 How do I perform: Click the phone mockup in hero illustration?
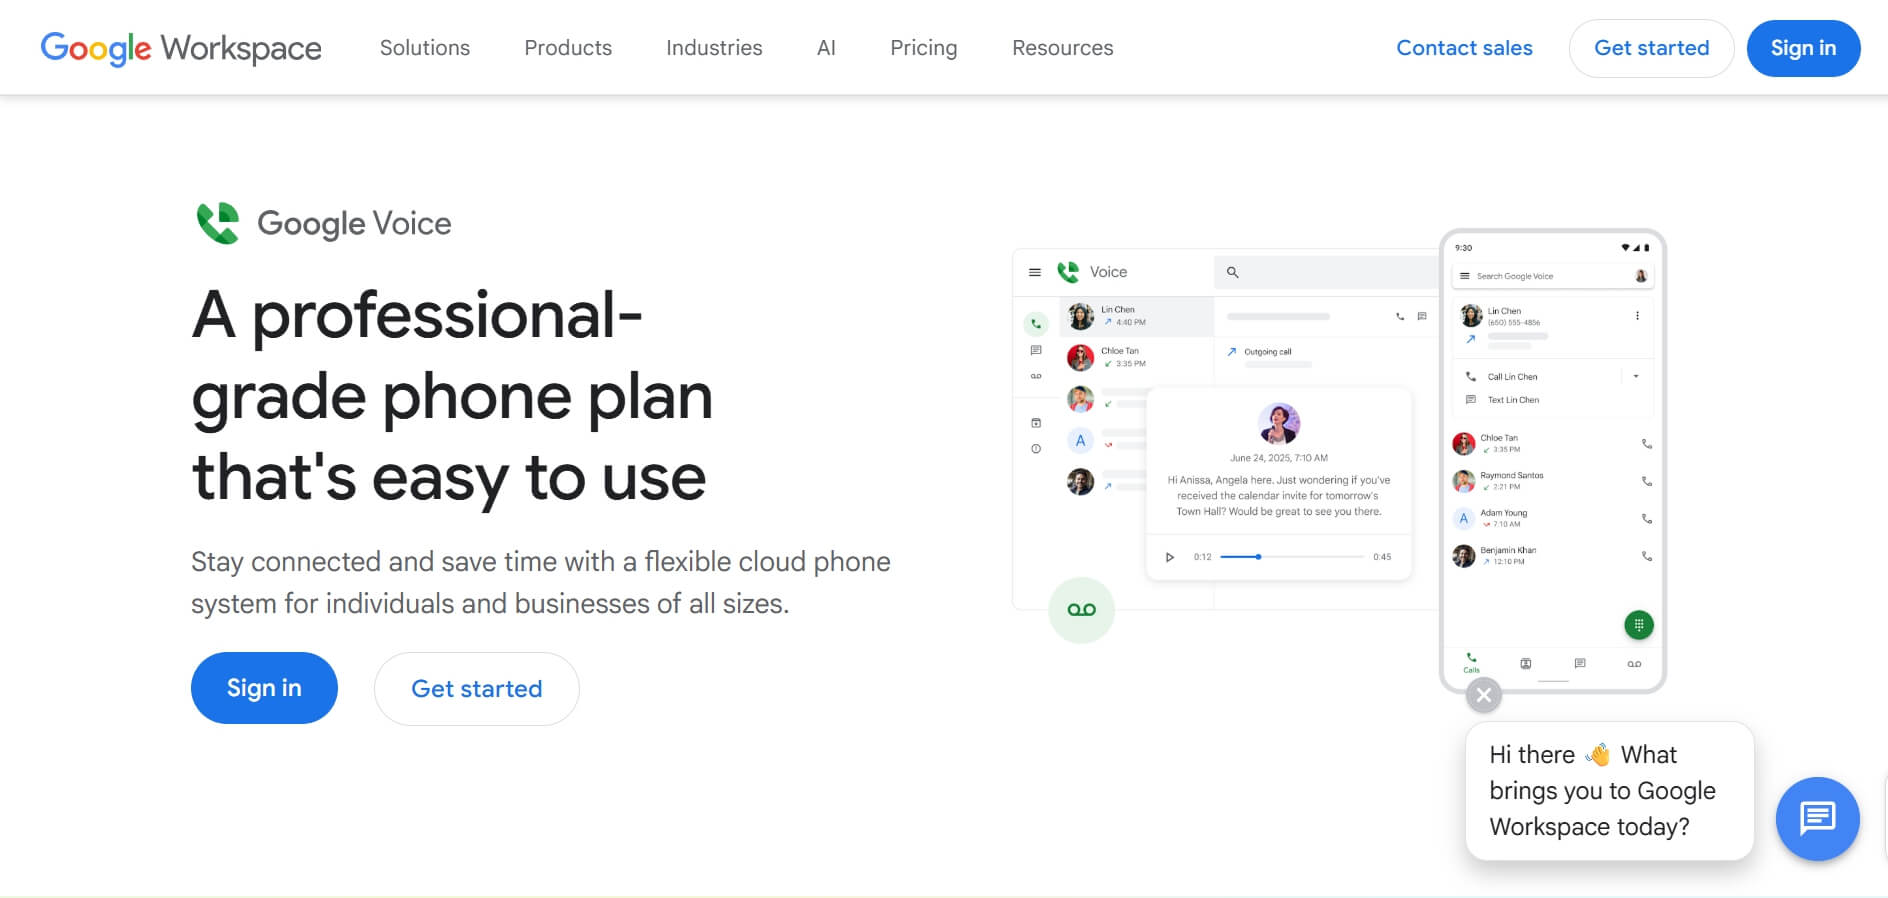tap(1553, 461)
